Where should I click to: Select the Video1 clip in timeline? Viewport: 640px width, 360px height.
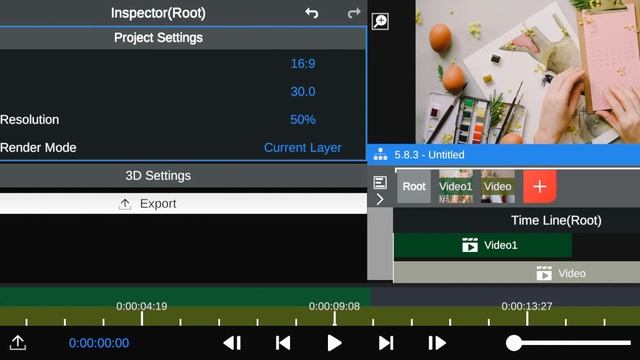(x=483, y=245)
